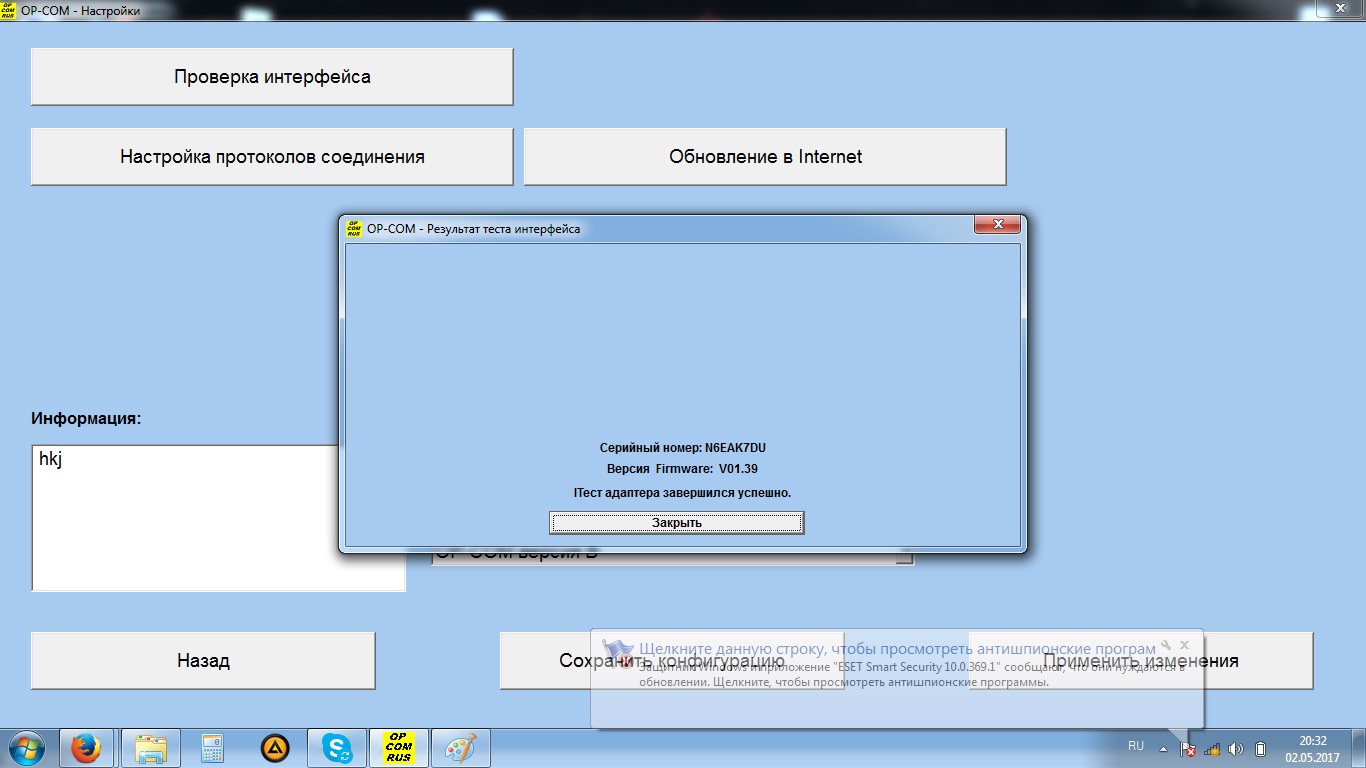This screenshot has width=1366, height=768.
Task: Click Применить изменения button
Action: pyautogui.click(x=1140, y=660)
